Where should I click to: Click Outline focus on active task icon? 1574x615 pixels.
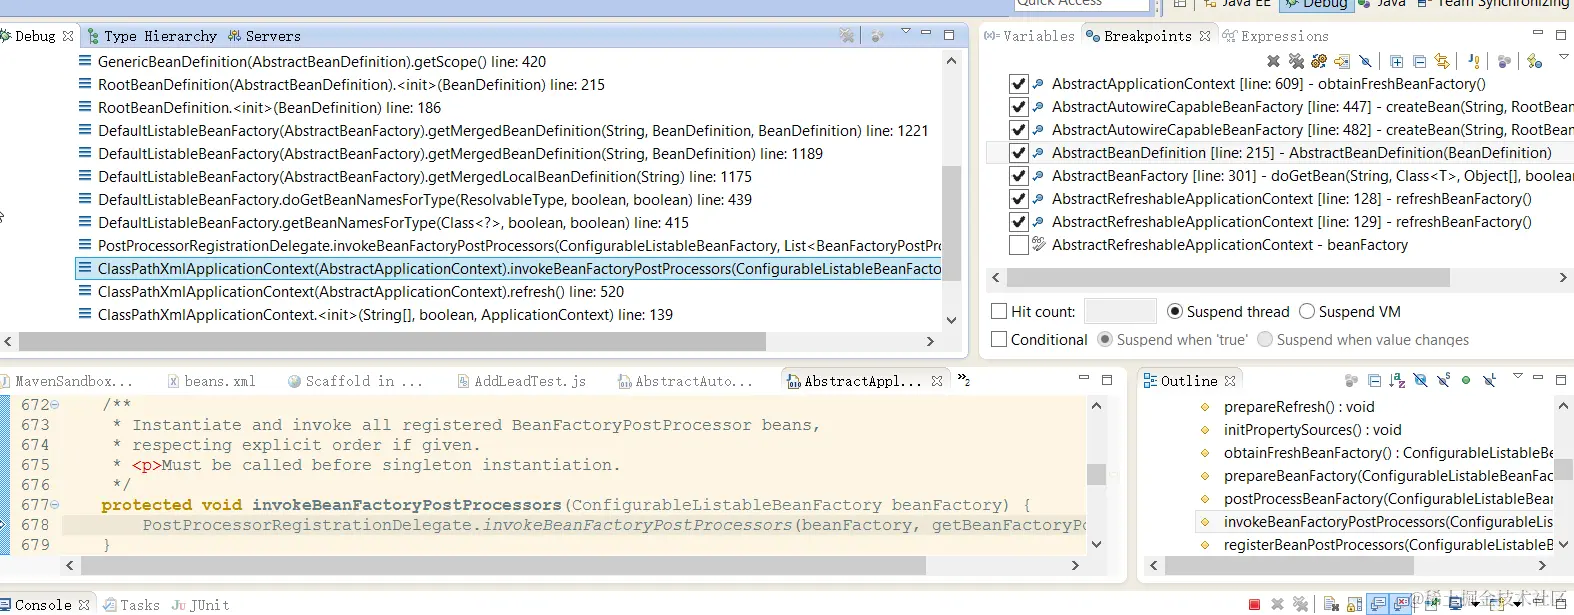[x=1351, y=381]
